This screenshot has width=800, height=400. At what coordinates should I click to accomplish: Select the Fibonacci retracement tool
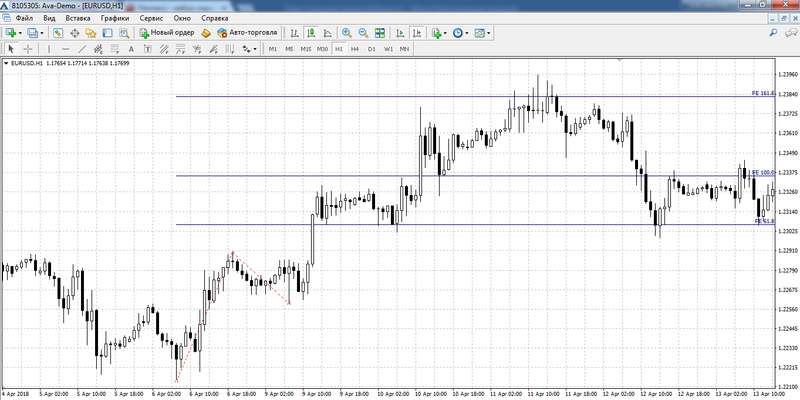coord(115,49)
